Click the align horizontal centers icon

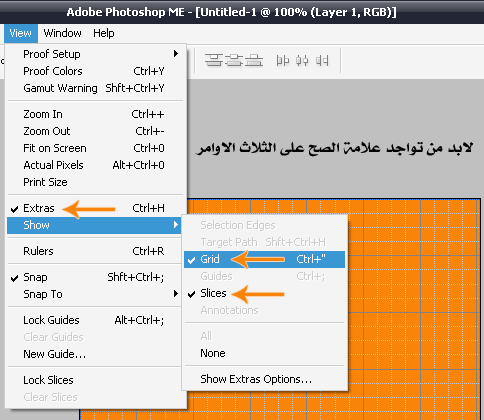(x=302, y=61)
